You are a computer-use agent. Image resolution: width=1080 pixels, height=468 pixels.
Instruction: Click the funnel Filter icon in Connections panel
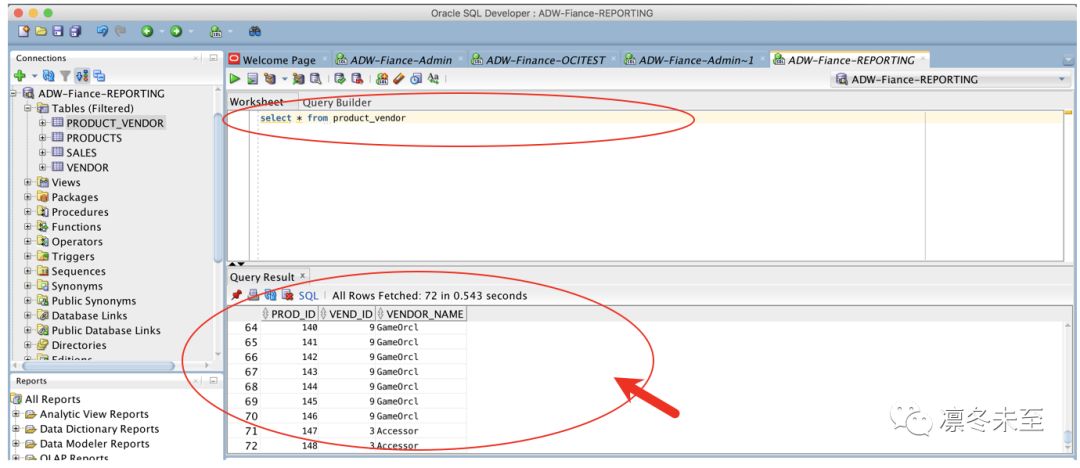tap(65, 76)
